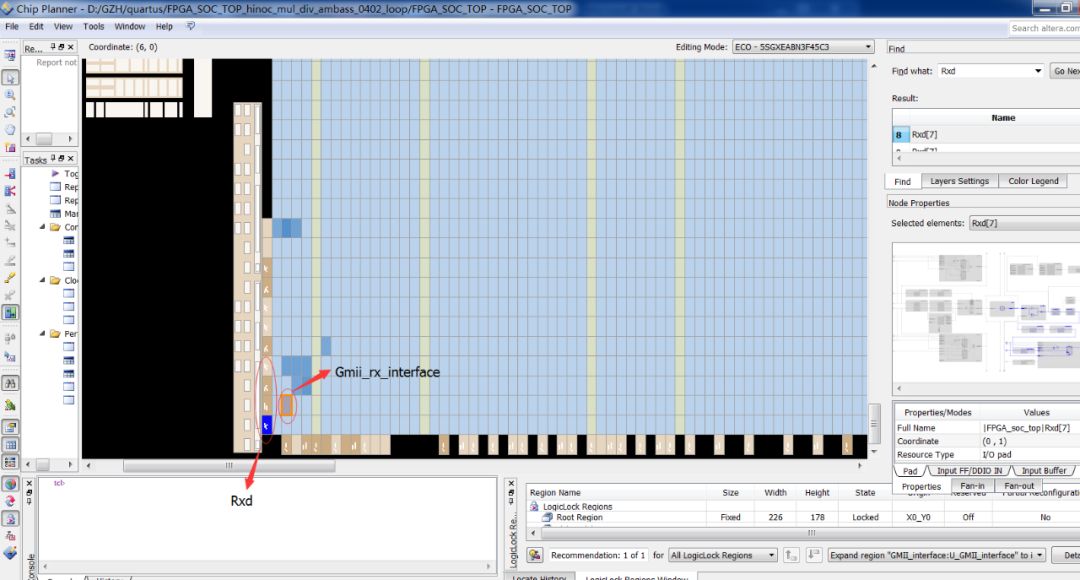Open the Tools menu
The width and height of the screenshot is (1080, 580).
(94, 26)
